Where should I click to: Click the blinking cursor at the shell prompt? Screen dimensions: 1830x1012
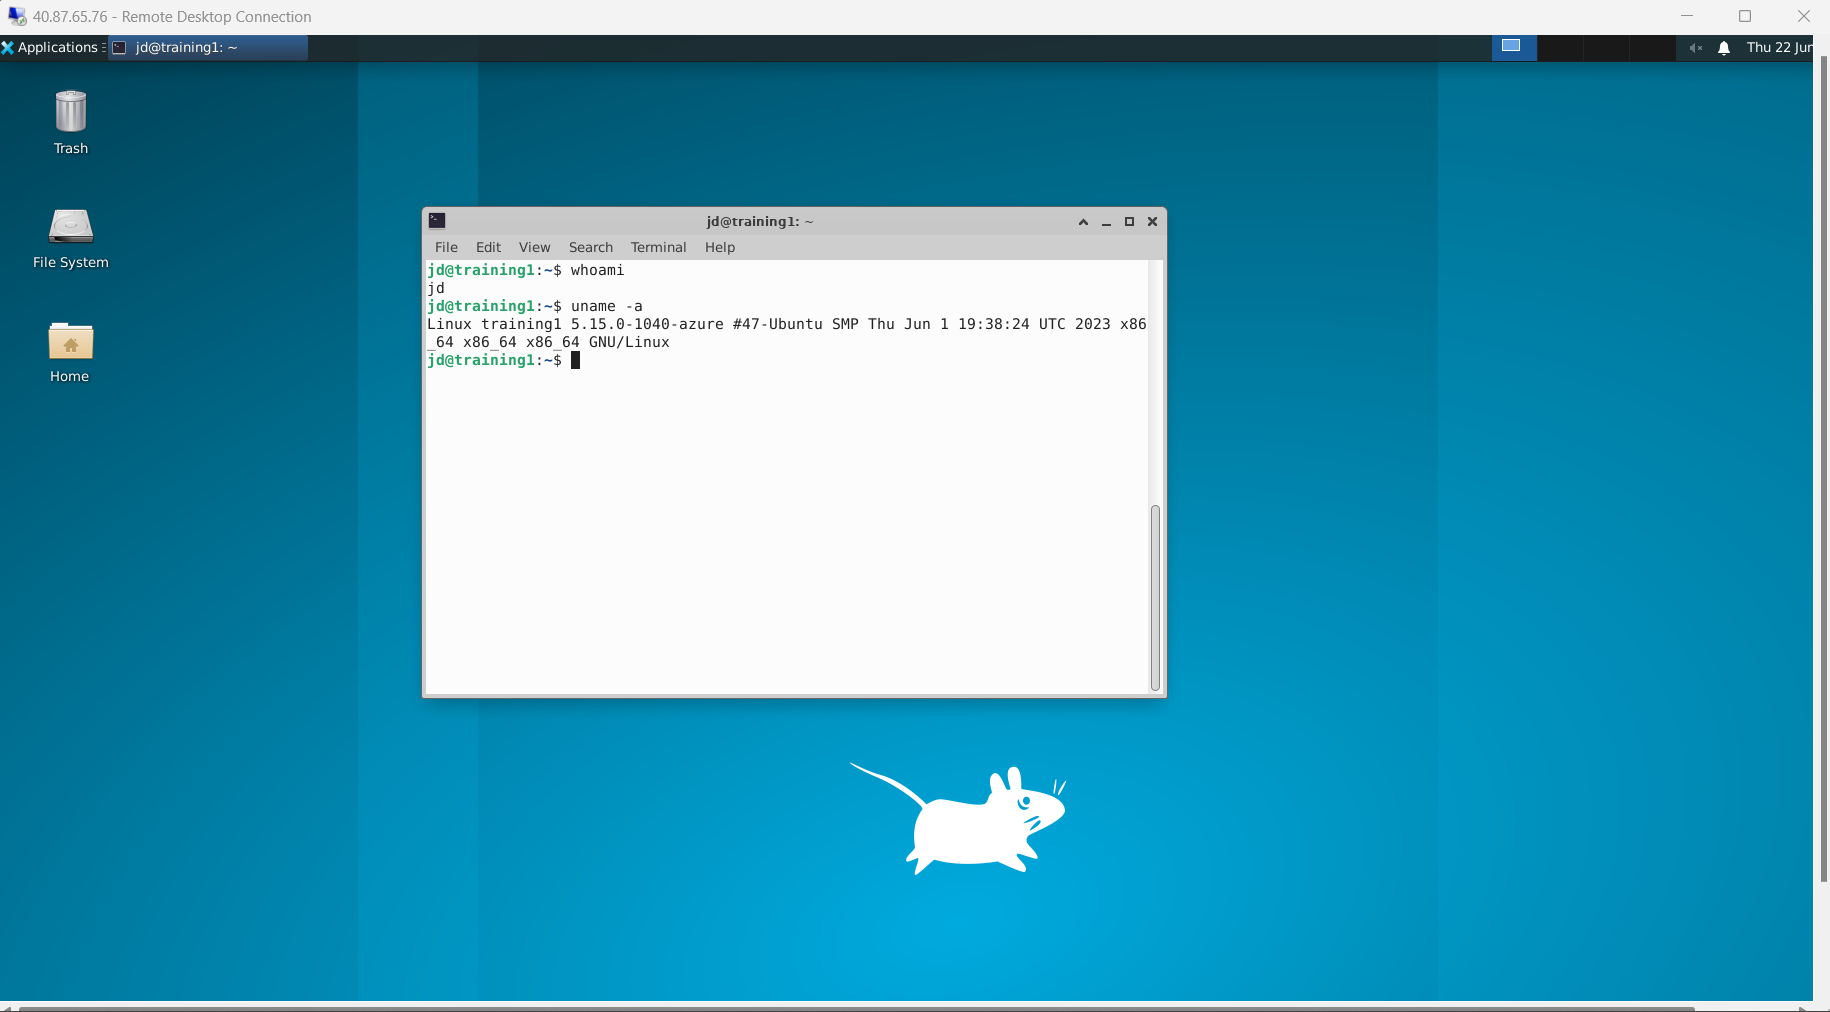click(575, 361)
